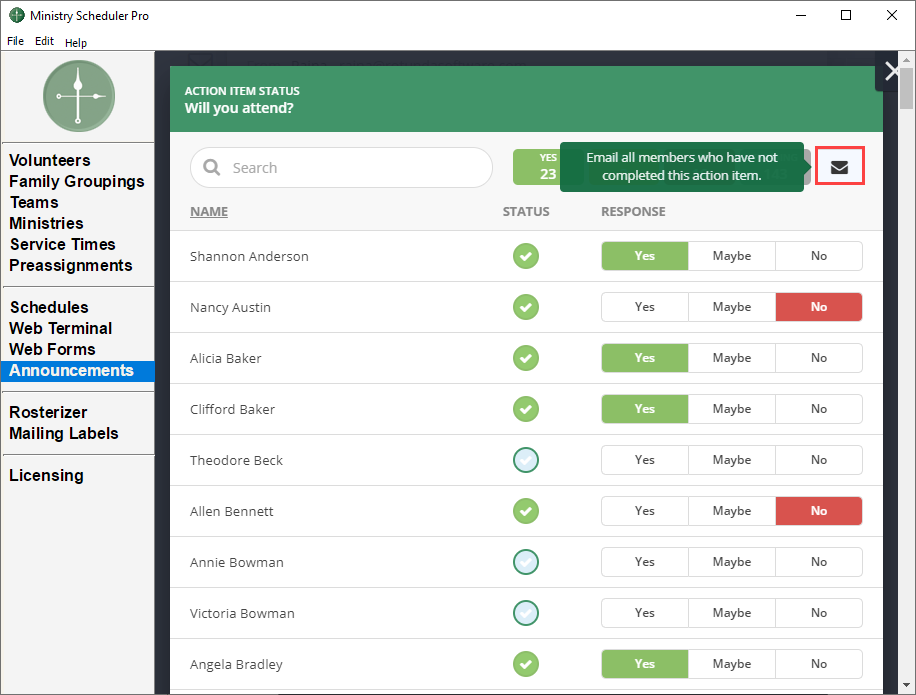The height and width of the screenshot is (695, 916).
Task: Click Angela Bradley's completed status icon
Action: coord(526,664)
